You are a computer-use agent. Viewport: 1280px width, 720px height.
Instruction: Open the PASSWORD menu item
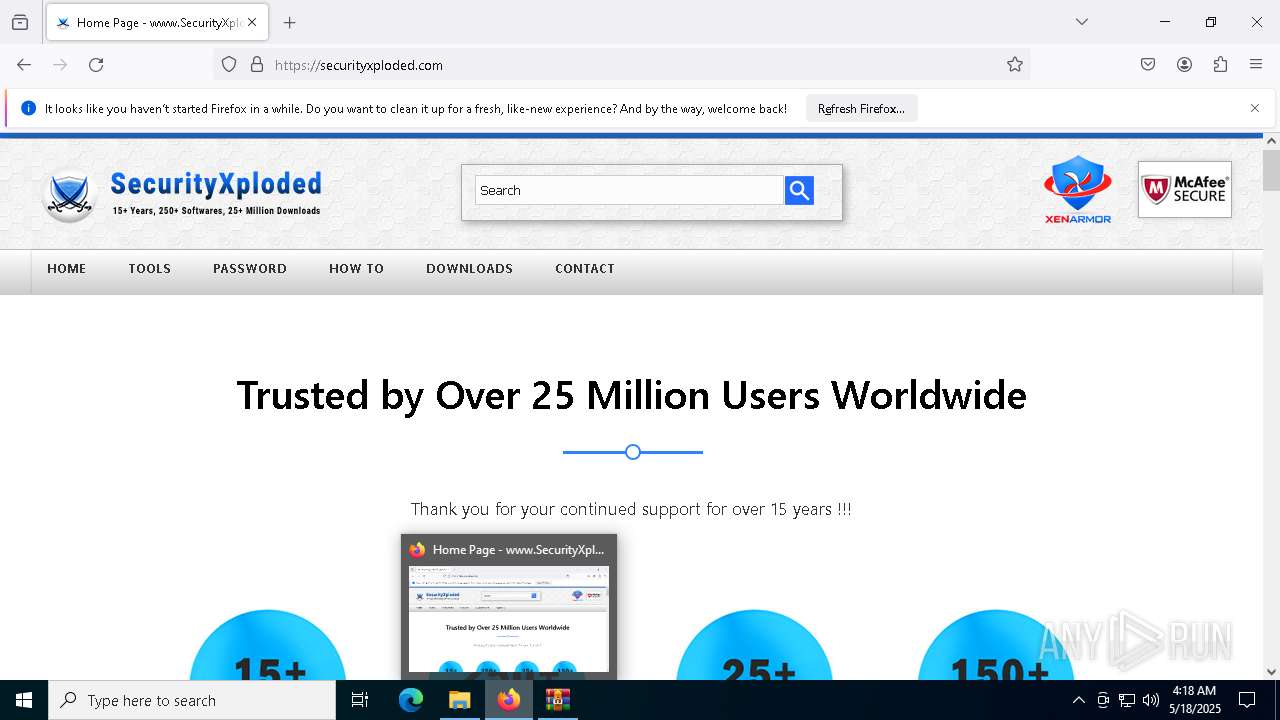(x=250, y=268)
